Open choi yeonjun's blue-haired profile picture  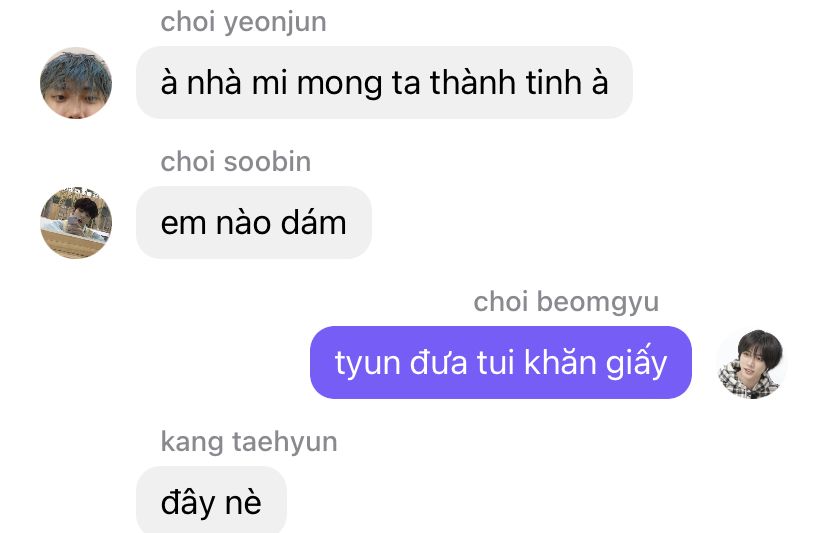pos(76,83)
